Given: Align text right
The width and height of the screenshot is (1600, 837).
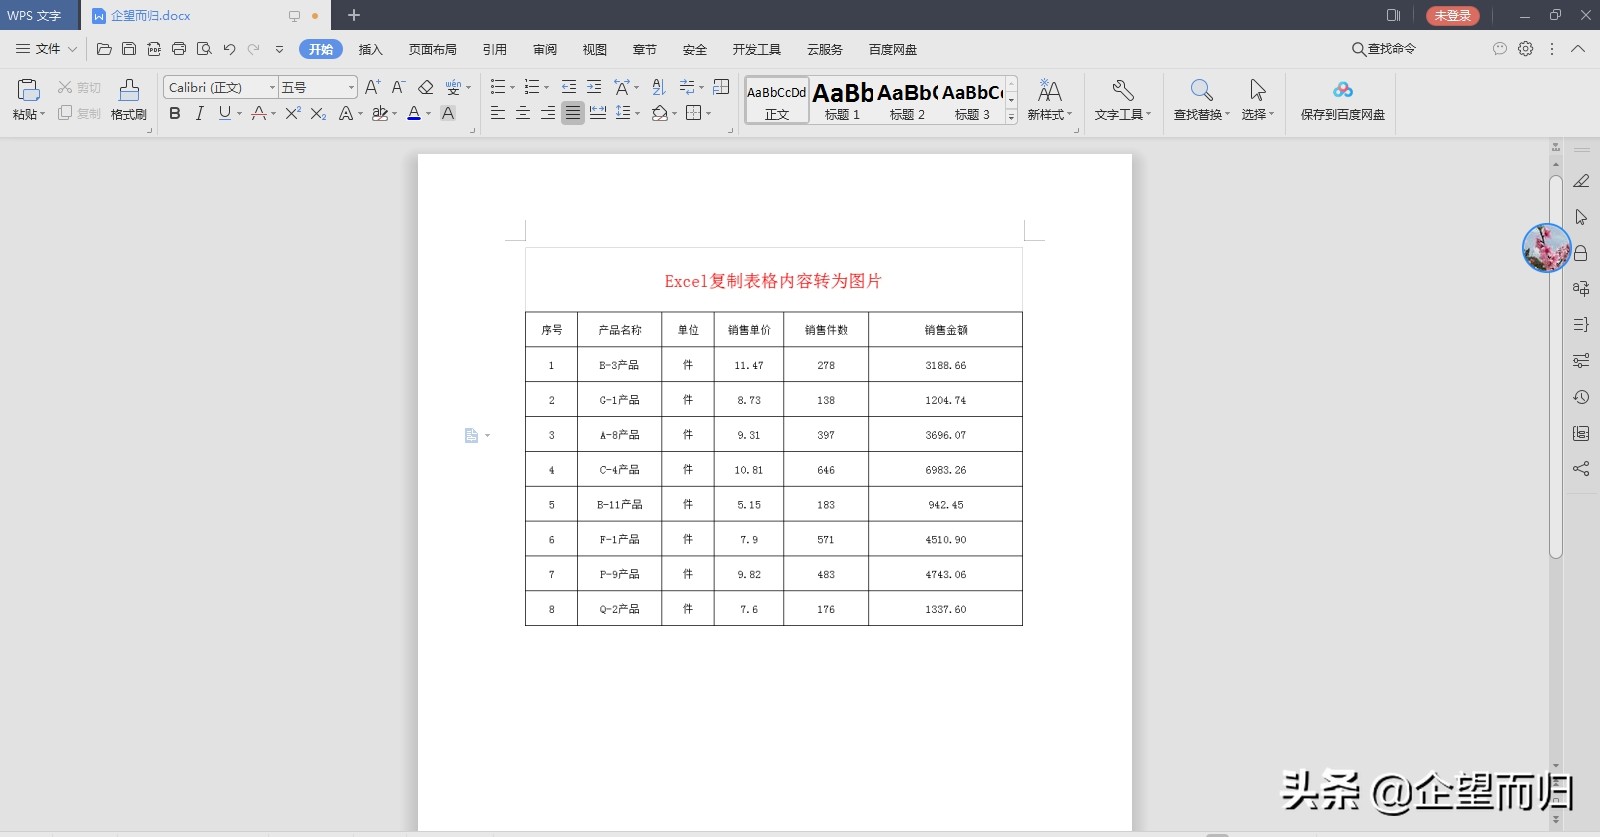Looking at the screenshot, I should pos(547,113).
